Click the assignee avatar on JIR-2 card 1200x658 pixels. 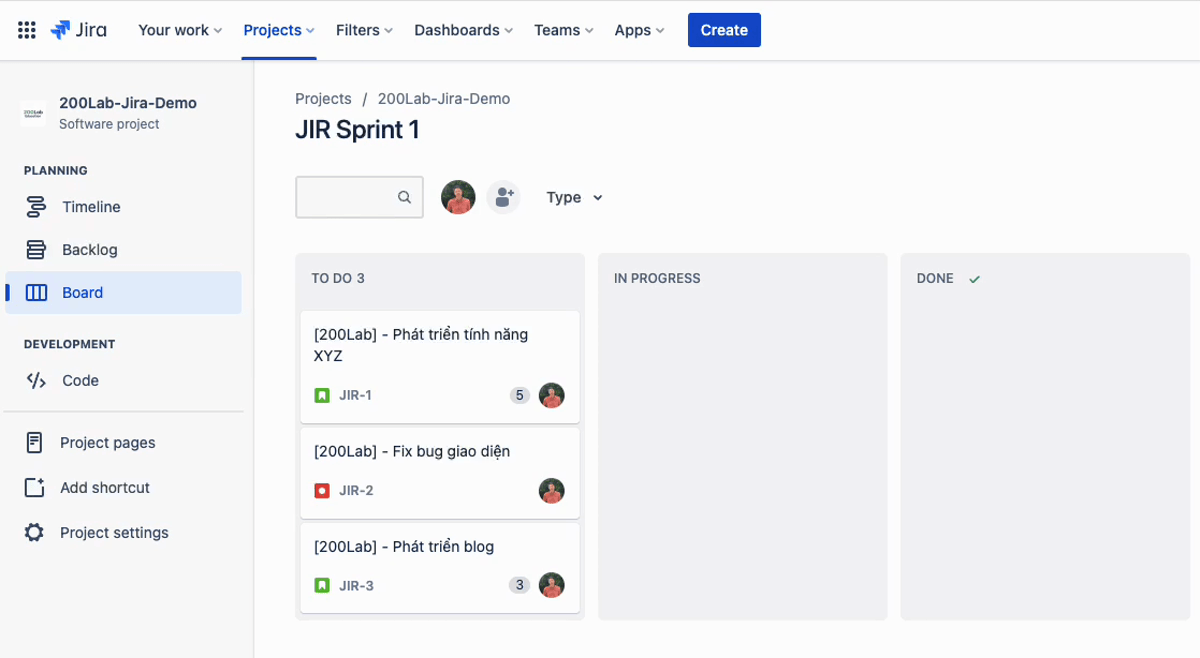tap(552, 490)
